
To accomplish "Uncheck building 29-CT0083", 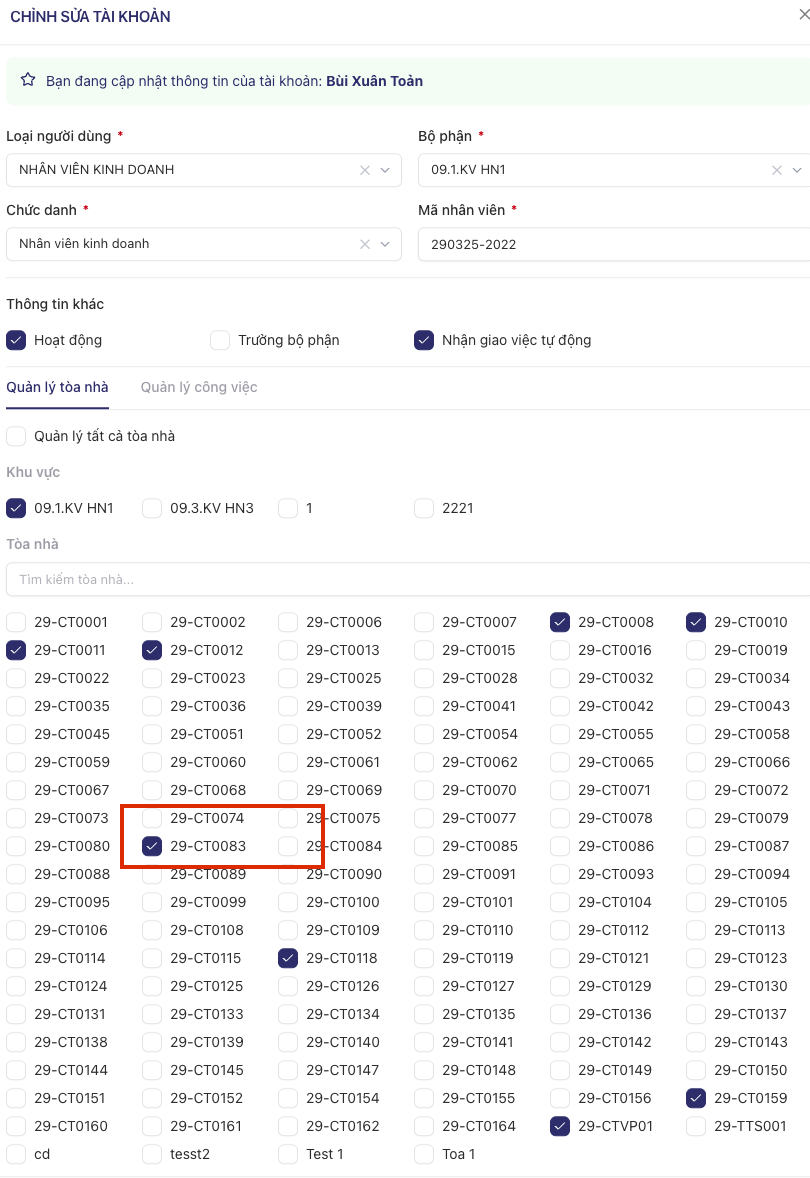I will pos(152,846).
